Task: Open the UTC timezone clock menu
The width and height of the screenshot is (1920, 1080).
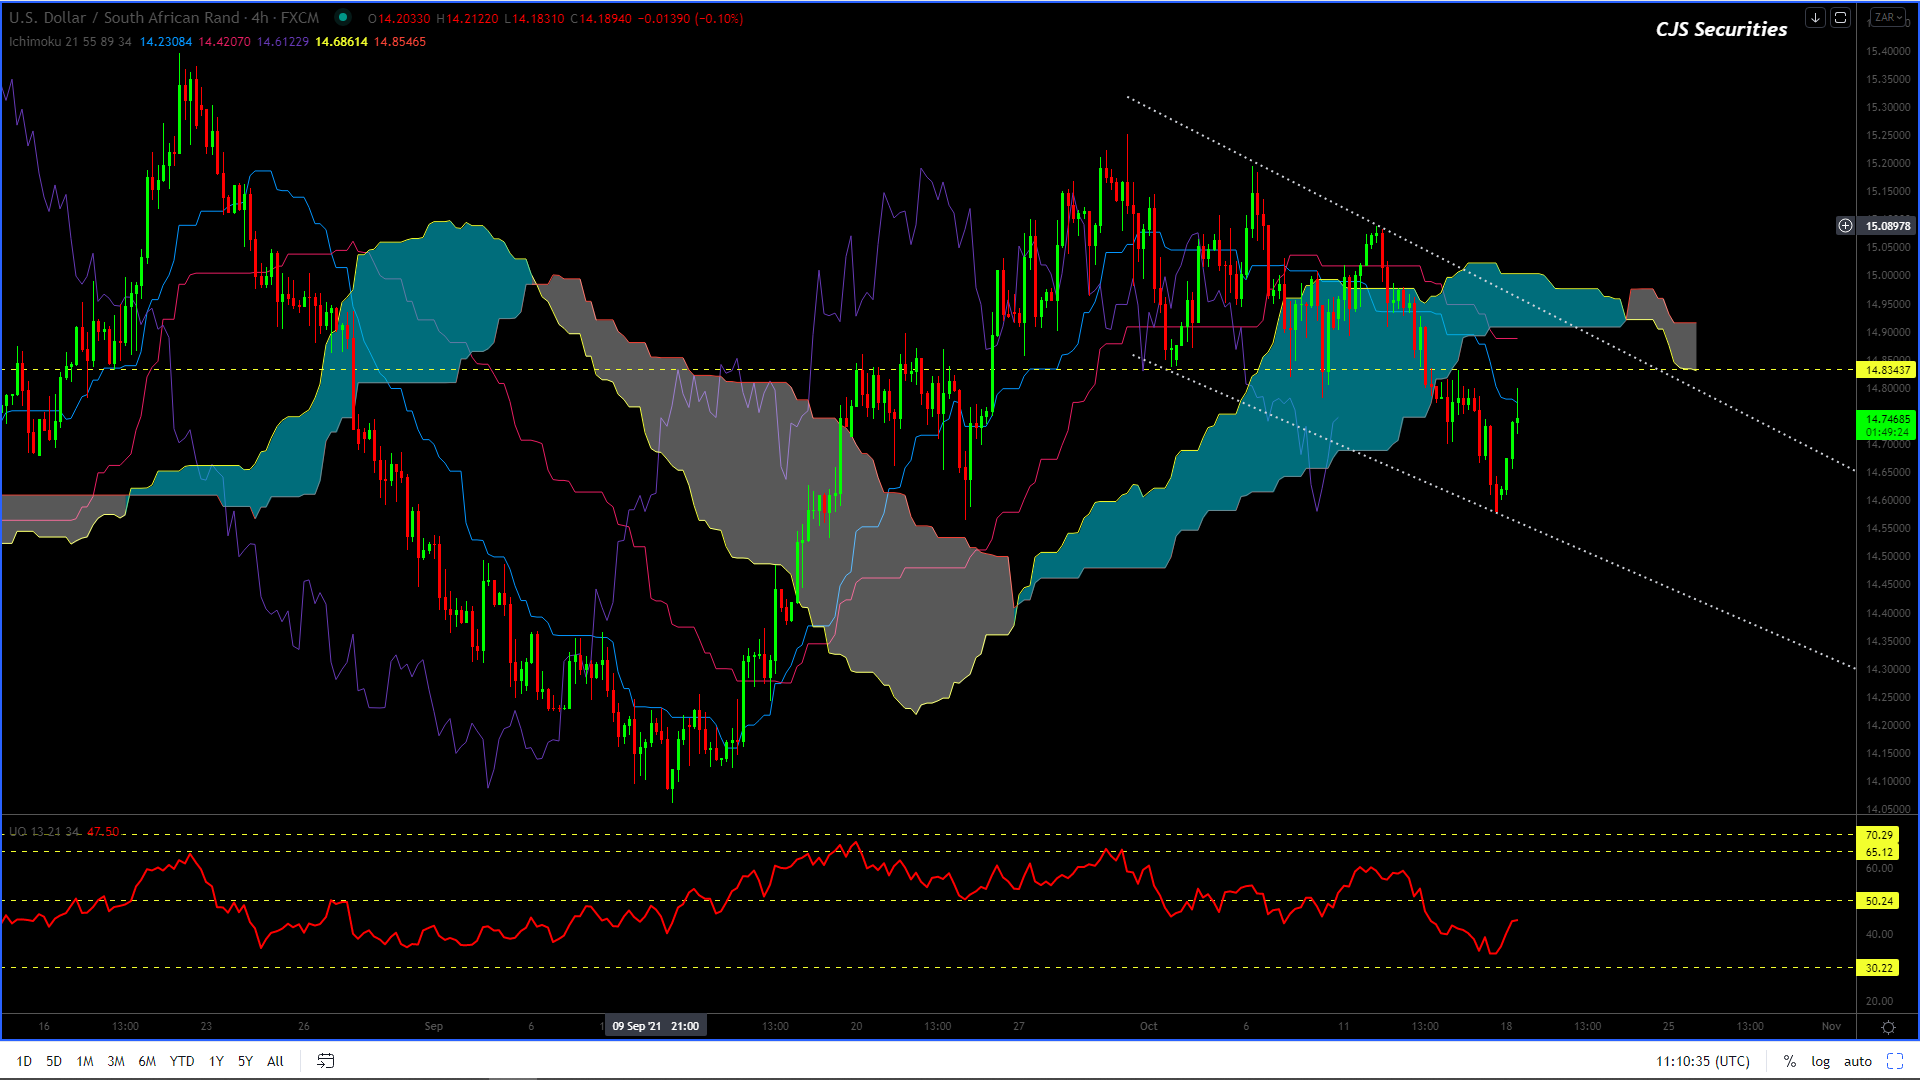Action: click(1703, 1061)
